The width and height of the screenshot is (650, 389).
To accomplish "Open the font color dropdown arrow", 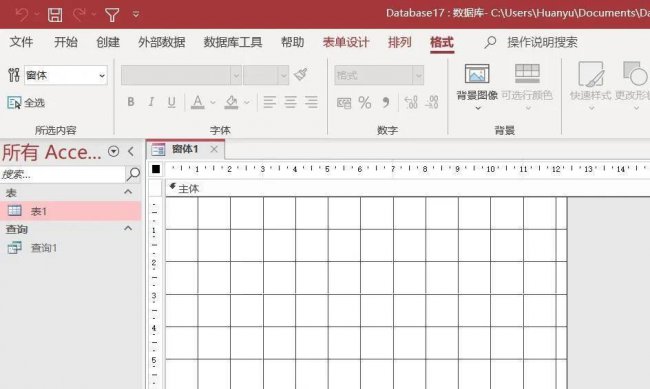I will click(x=213, y=102).
